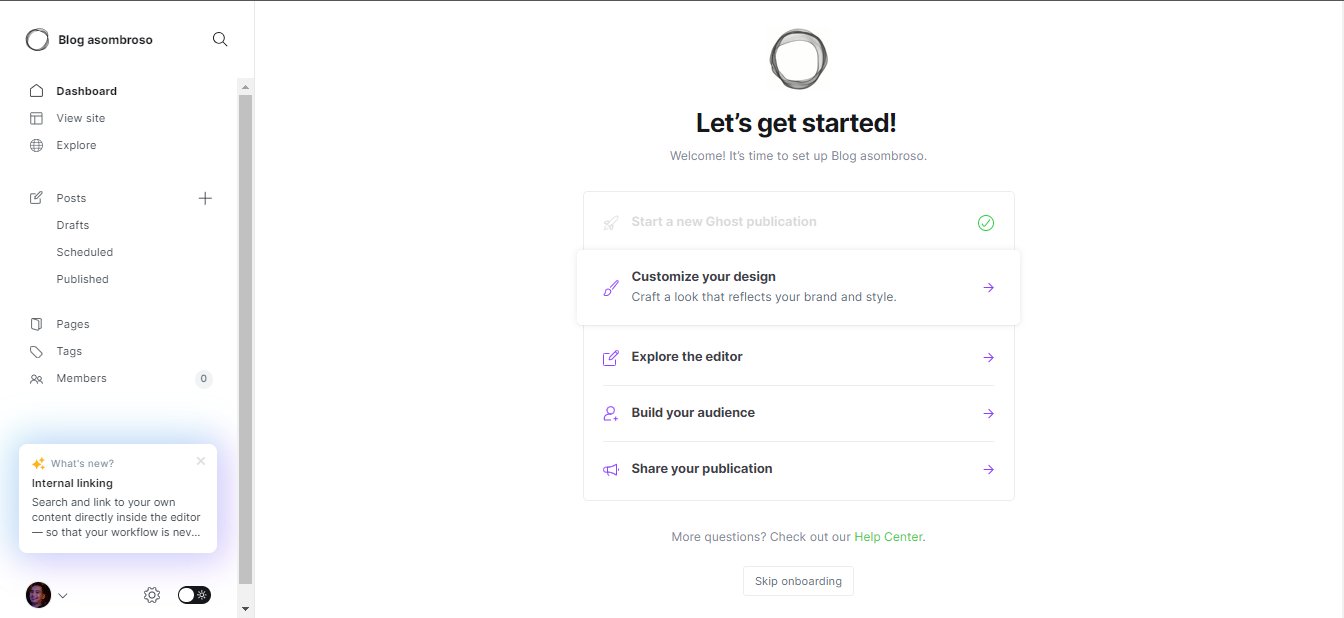This screenshot has height=618, width=1344.
Task: Click the Members people icon
Action: [37, 379]
